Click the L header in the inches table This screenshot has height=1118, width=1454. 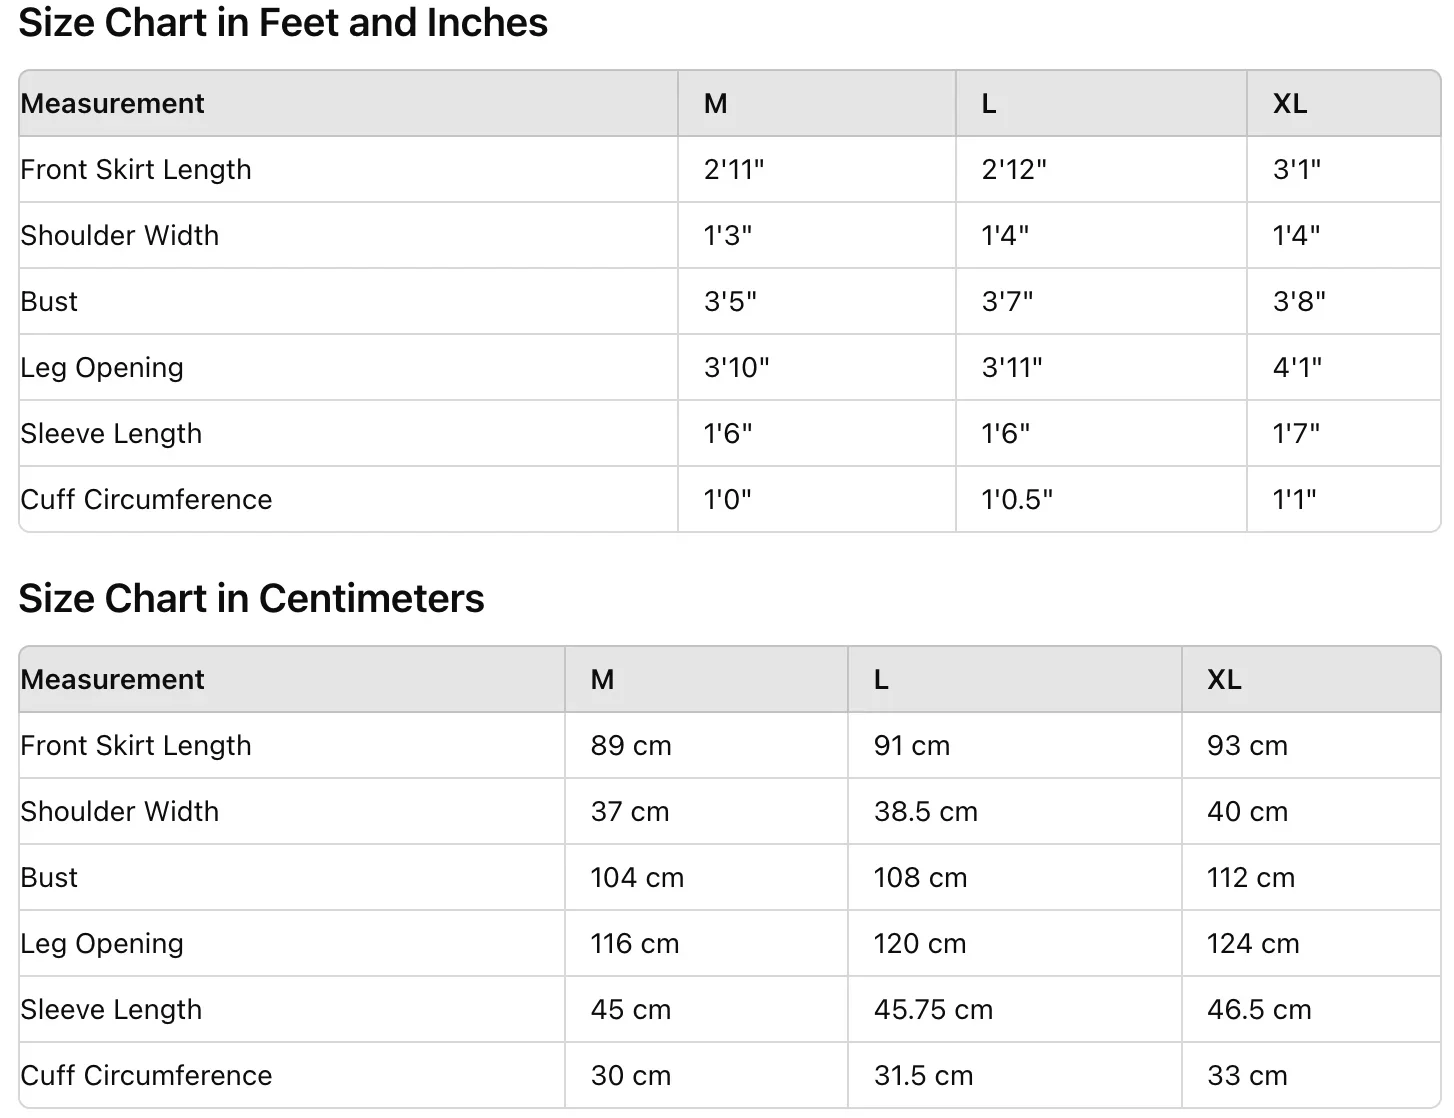(988, 103)
